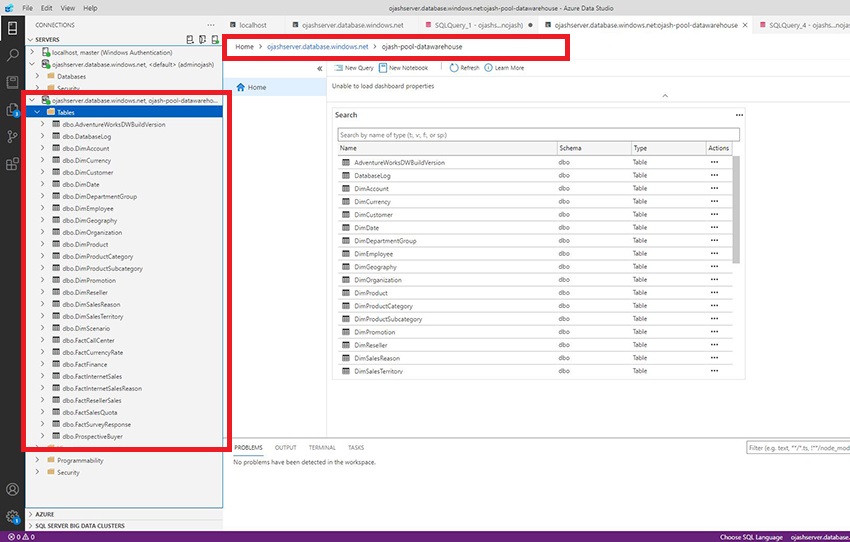Open the Extensions view in activity bar
The image size is (850, 542).
(12, 163)
